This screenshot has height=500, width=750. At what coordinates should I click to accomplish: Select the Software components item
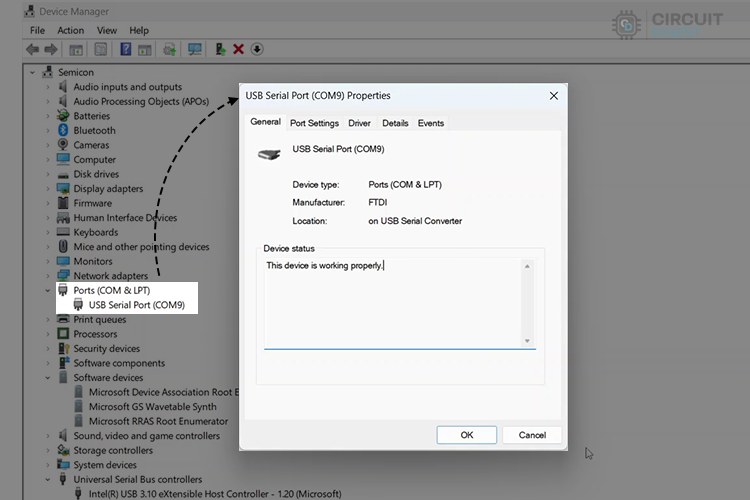pyautogui.click(x=119, y=363)
